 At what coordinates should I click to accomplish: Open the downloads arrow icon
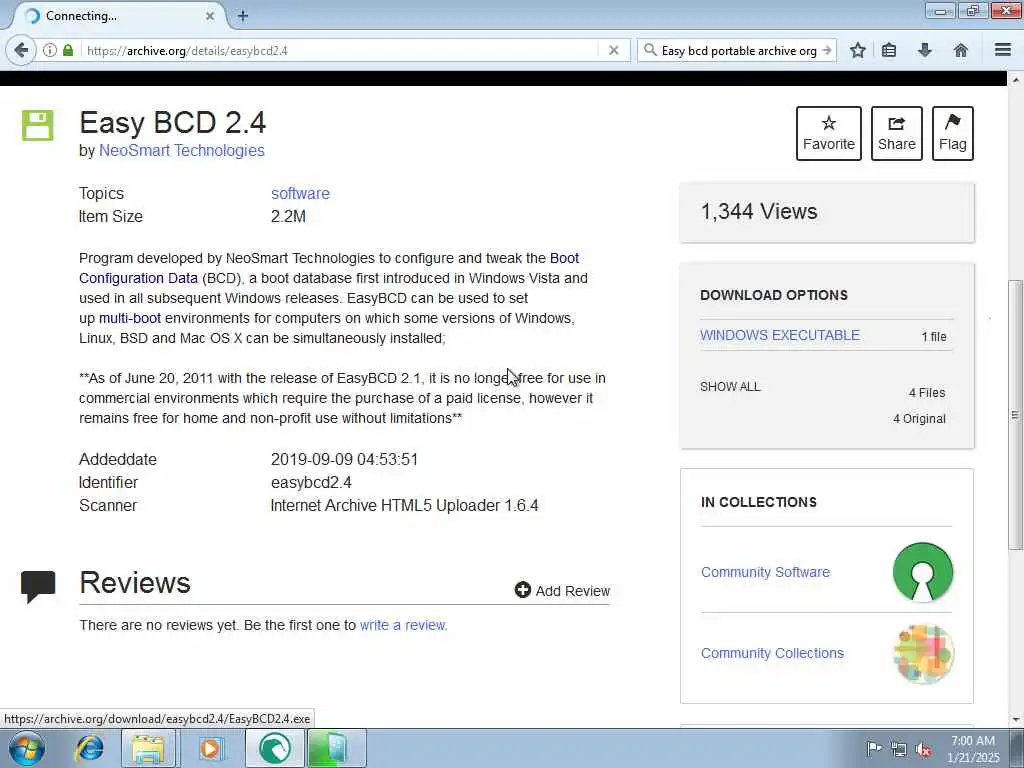925,50
